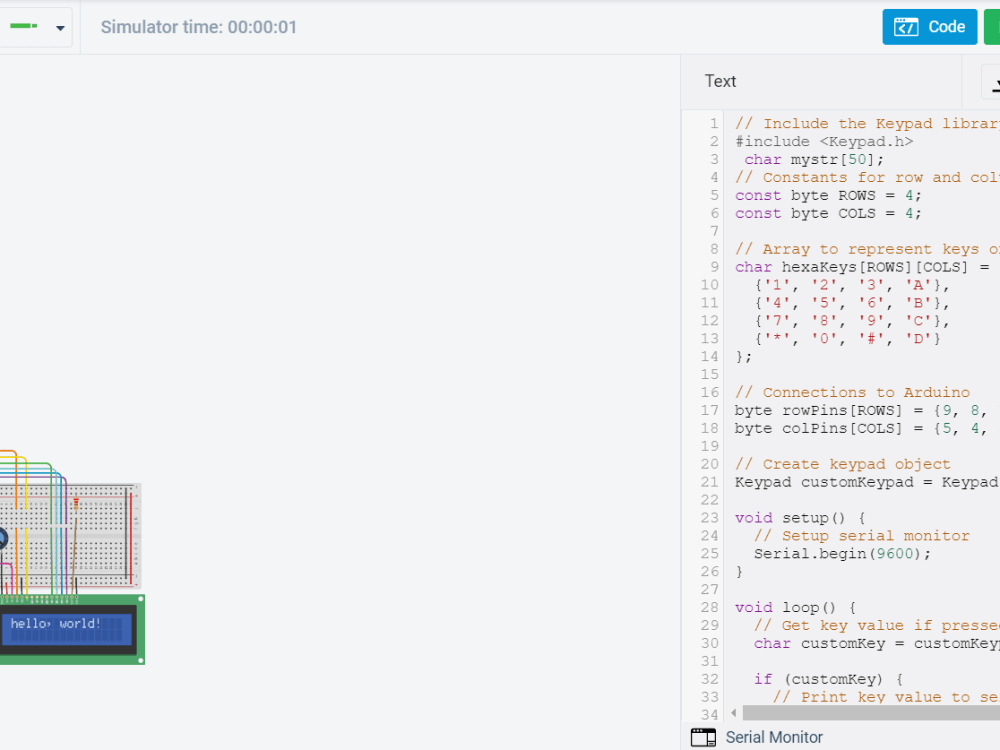Open the Text editor mode selector
The image size is (1000, 750).
(720, 81)
